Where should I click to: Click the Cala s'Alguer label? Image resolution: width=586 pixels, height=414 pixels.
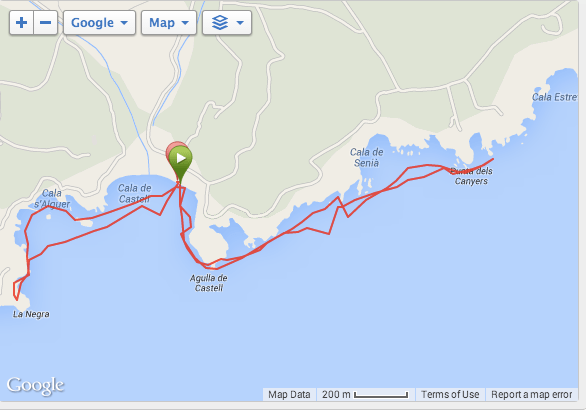point(52,198)
